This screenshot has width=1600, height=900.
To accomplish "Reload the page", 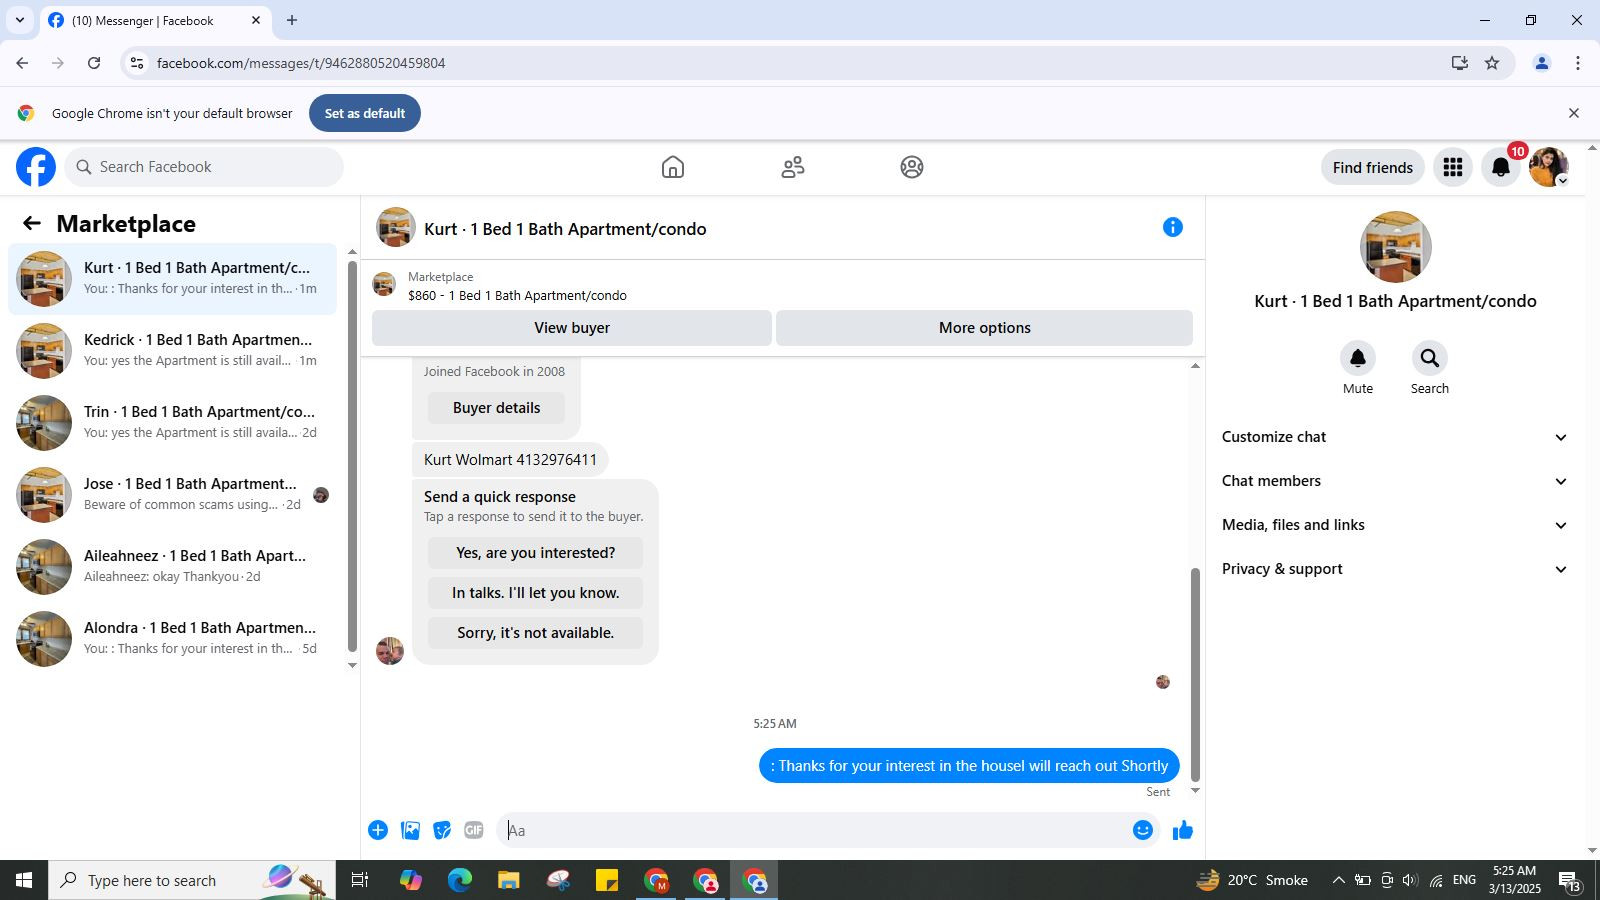I will coord(94,63).
